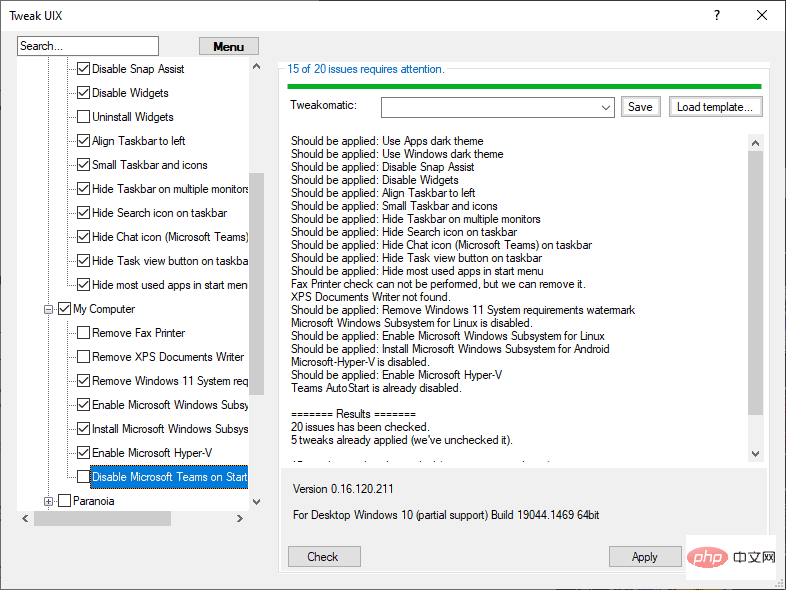Check the Remove Fax Printer checkbox
The height and width of the screenshot is (590, 786).
click(x=84, y=333)
